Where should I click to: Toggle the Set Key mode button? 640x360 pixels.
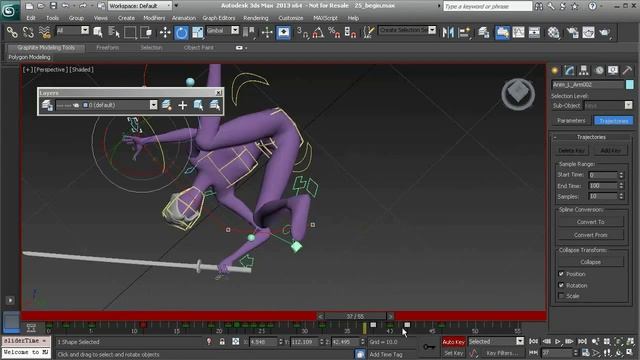point(453,353)
